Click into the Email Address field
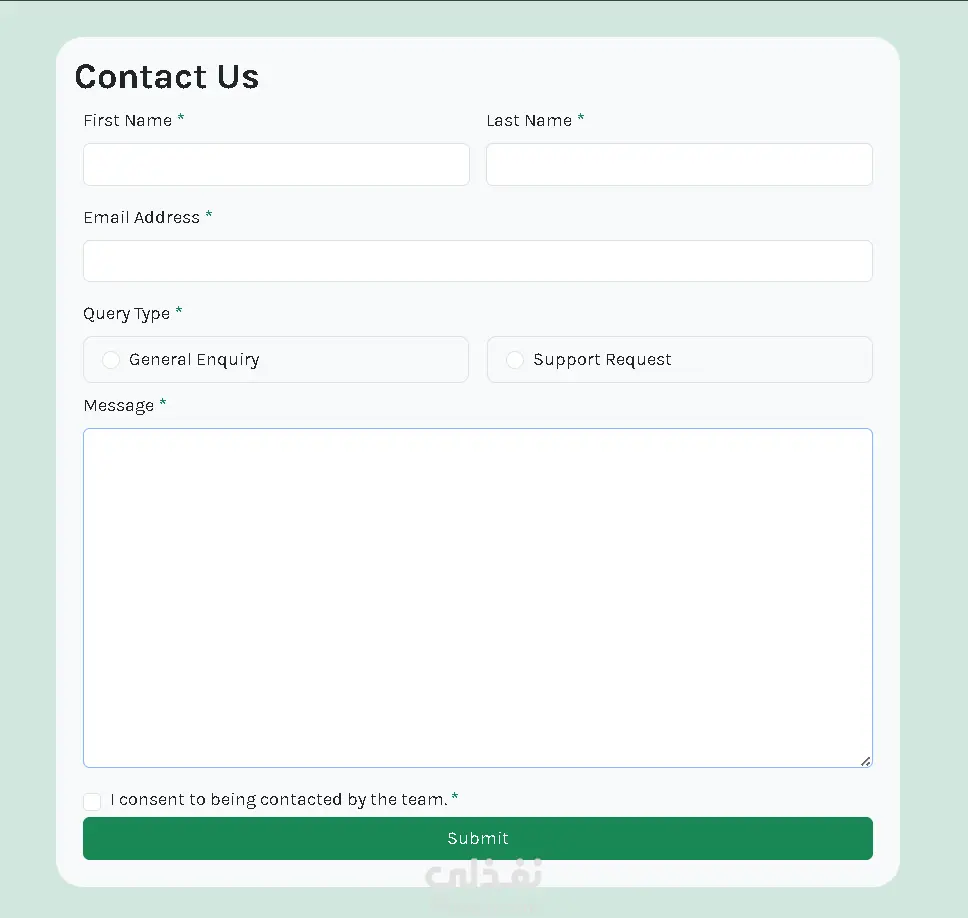Screen dimensions: 968x918 point(477,261)
